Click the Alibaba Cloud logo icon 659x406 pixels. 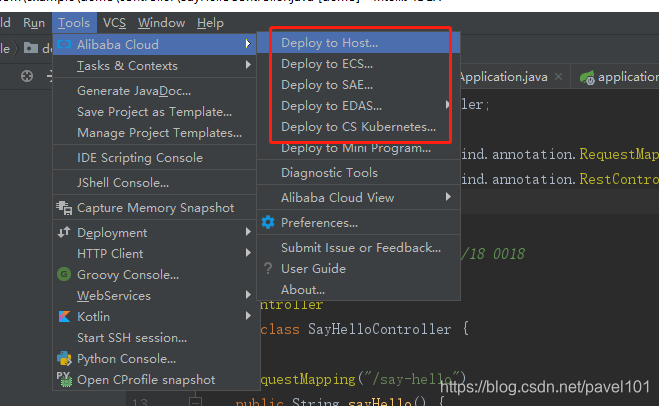(64, 44)
